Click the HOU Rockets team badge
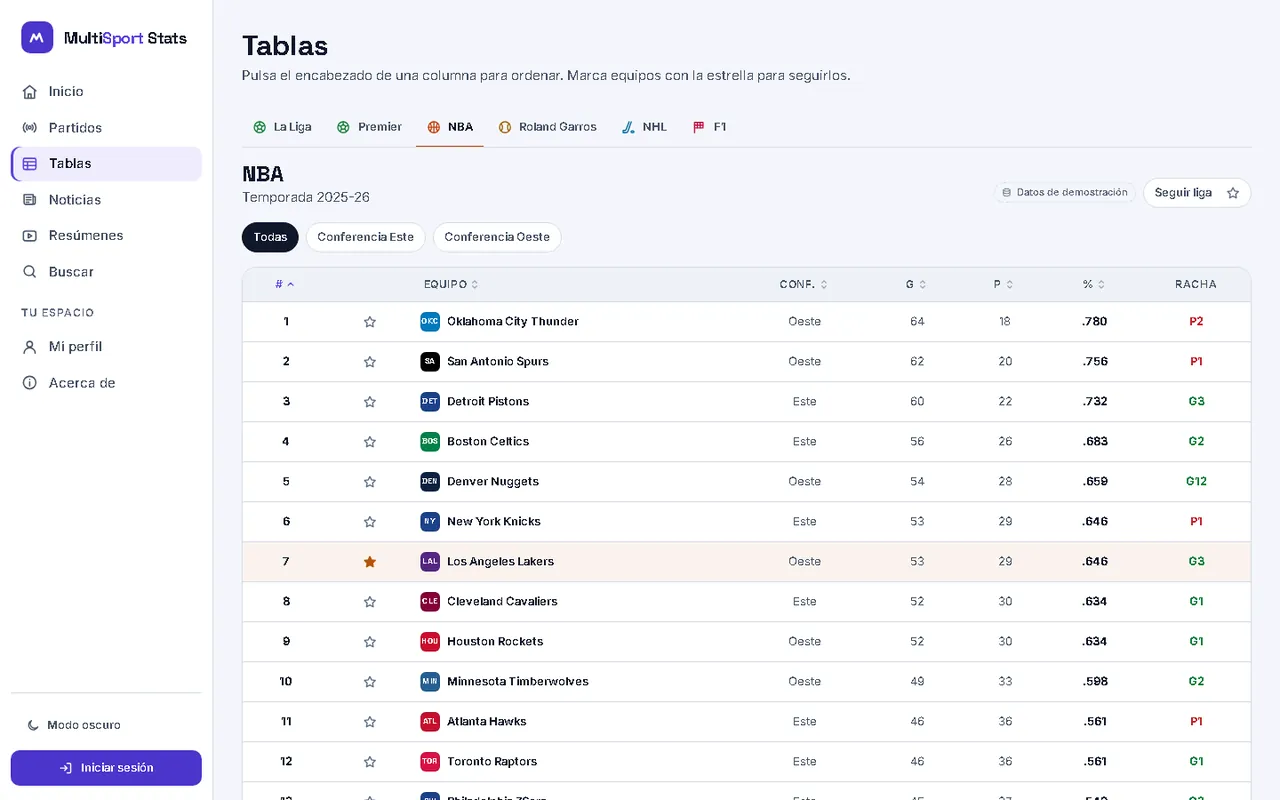This screenshot has height=800, width=1280. coord(430,642)
